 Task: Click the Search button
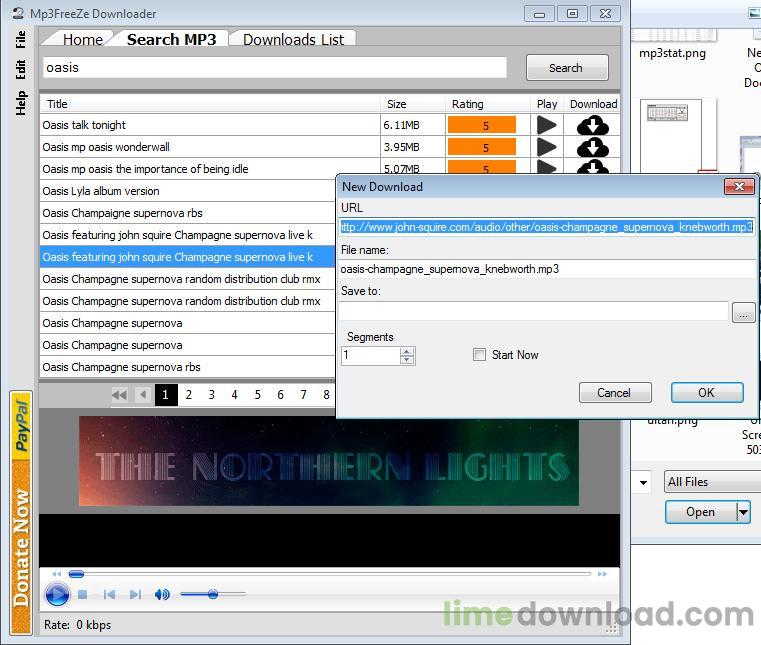(x=566, y=67)
